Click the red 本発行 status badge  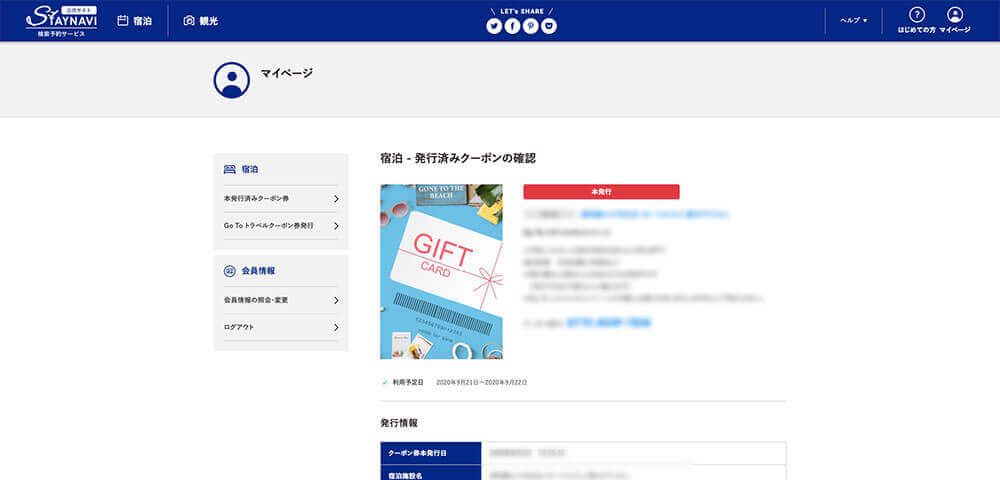coord(601,192)
